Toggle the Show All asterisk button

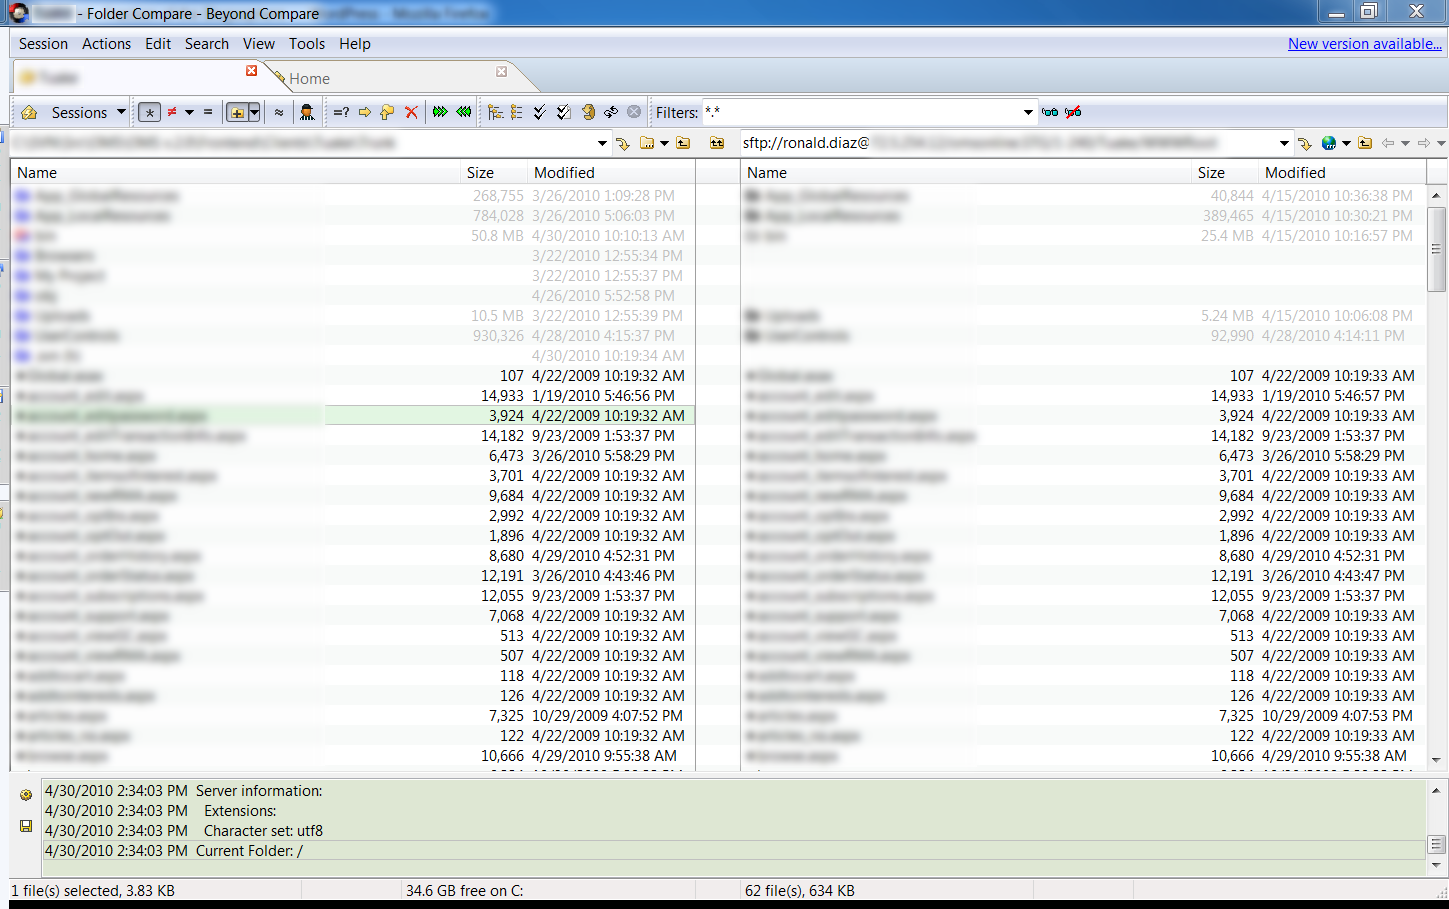point(149,112)
